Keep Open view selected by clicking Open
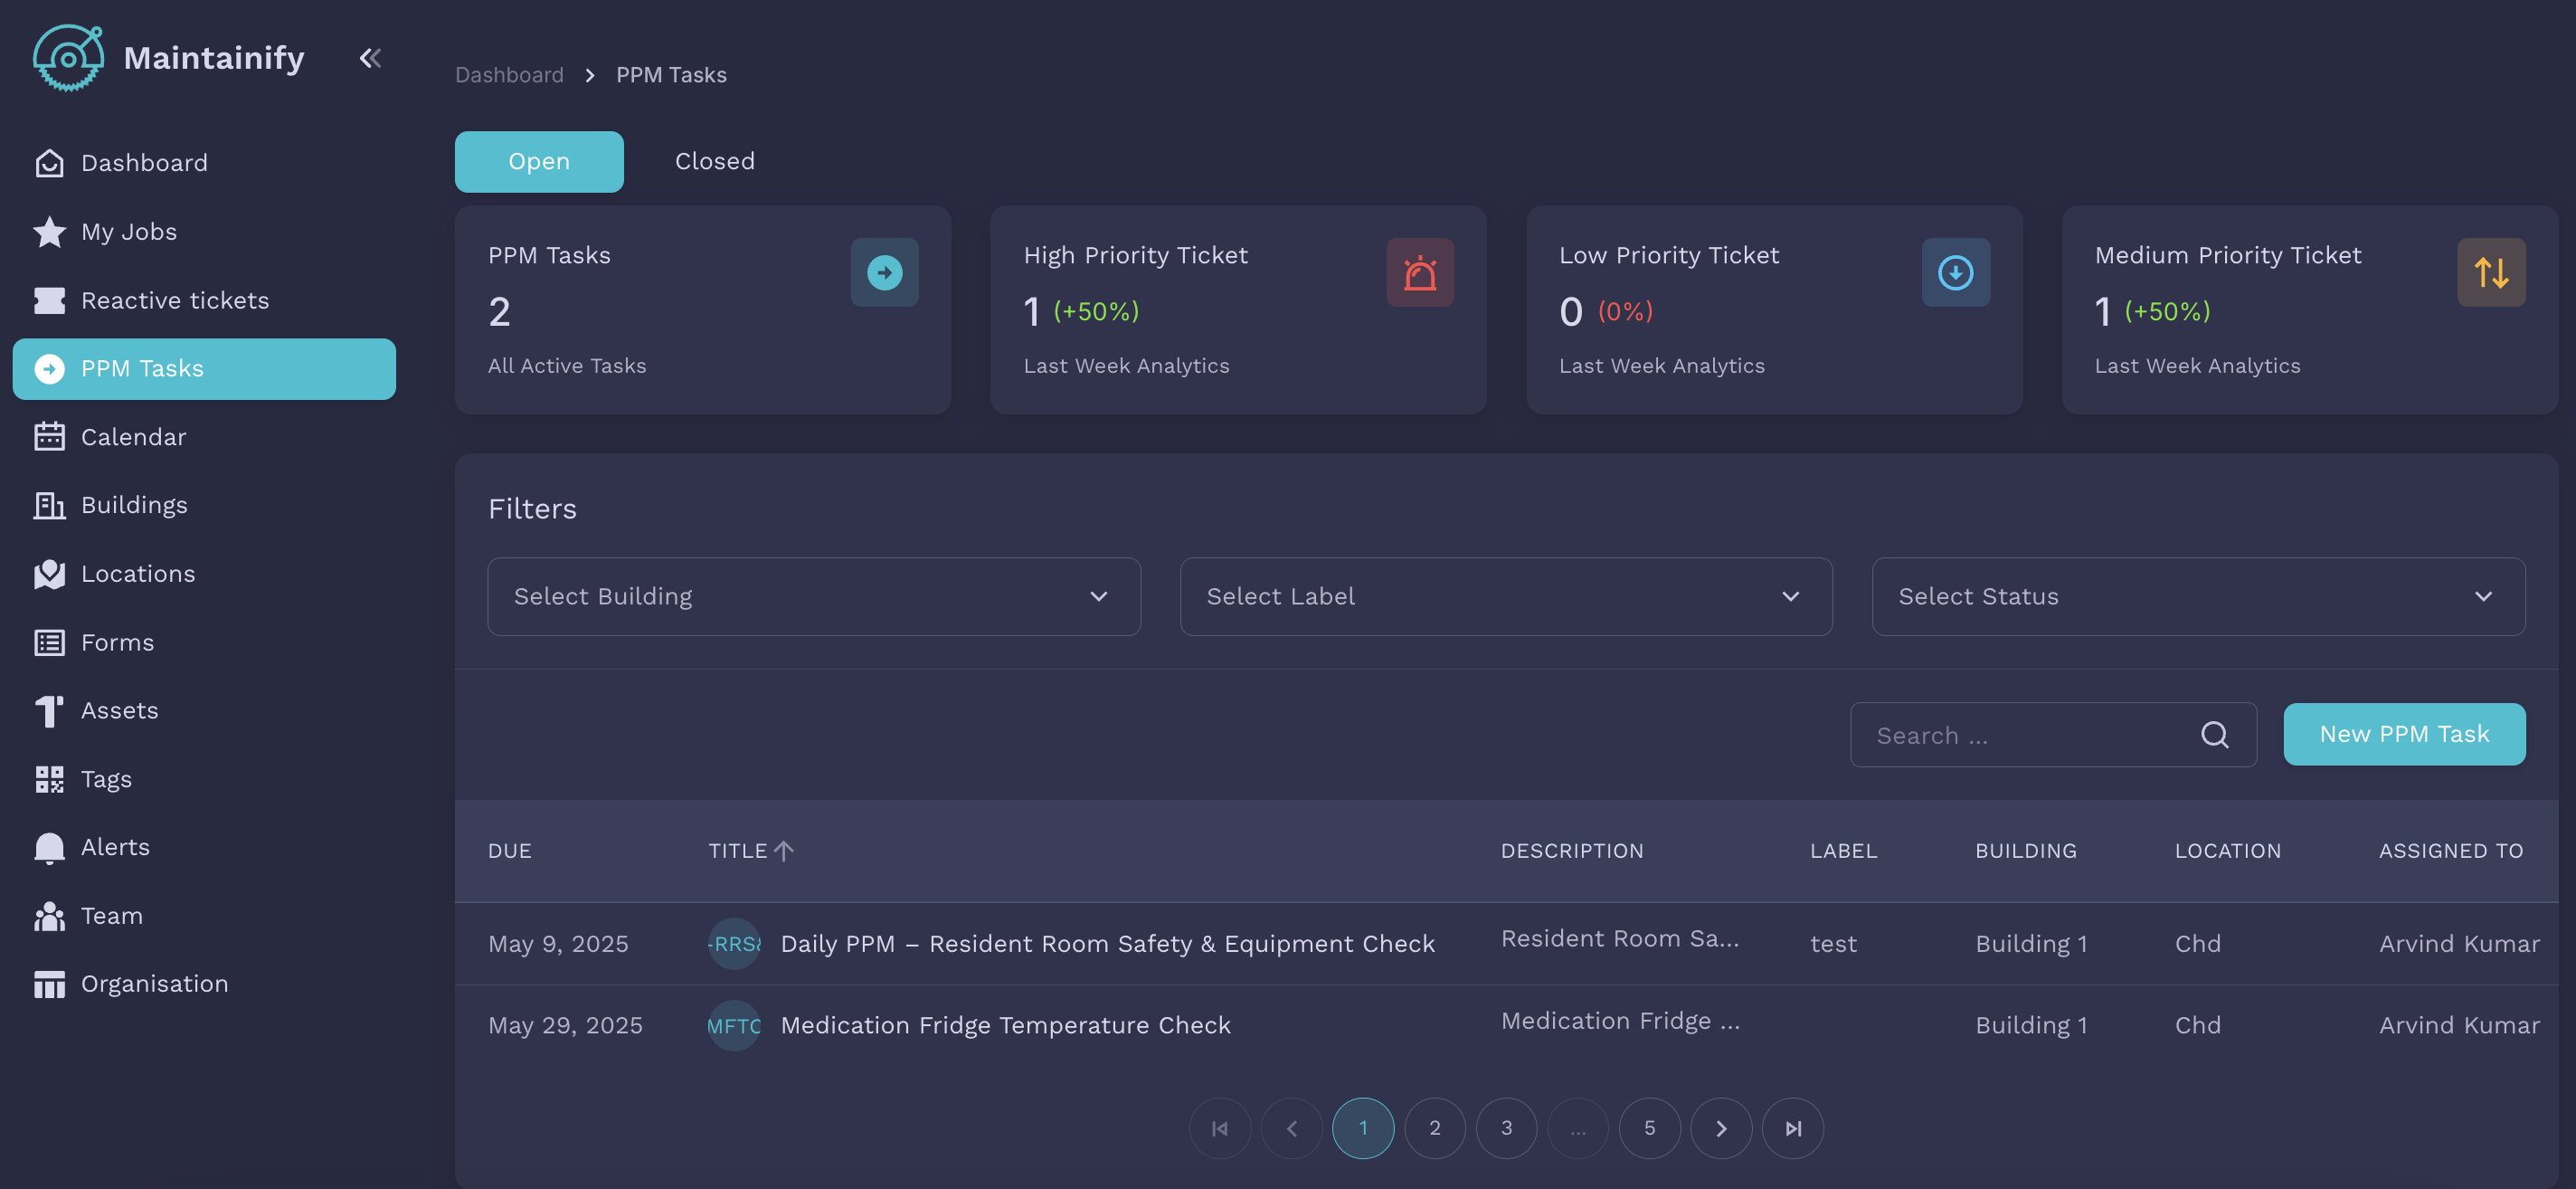Image resolution: width=2576 pixels, height=1189 pixels. [x=539, y=161]
